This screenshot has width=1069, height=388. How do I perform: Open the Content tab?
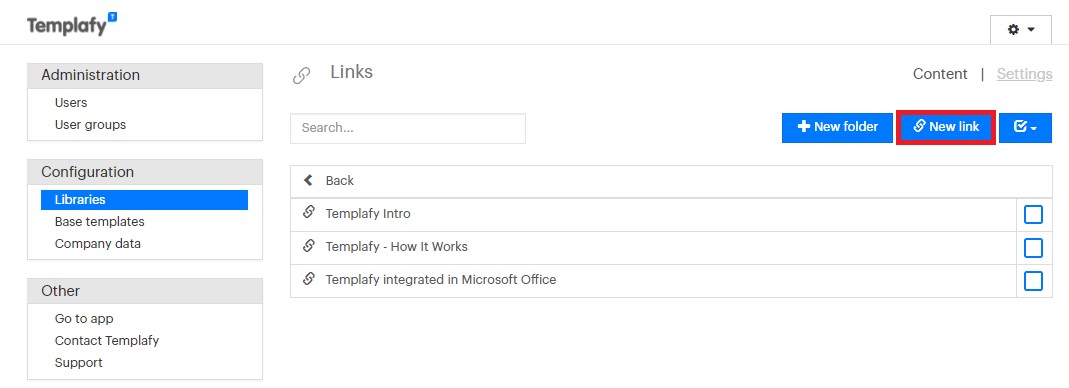point(940,74)
